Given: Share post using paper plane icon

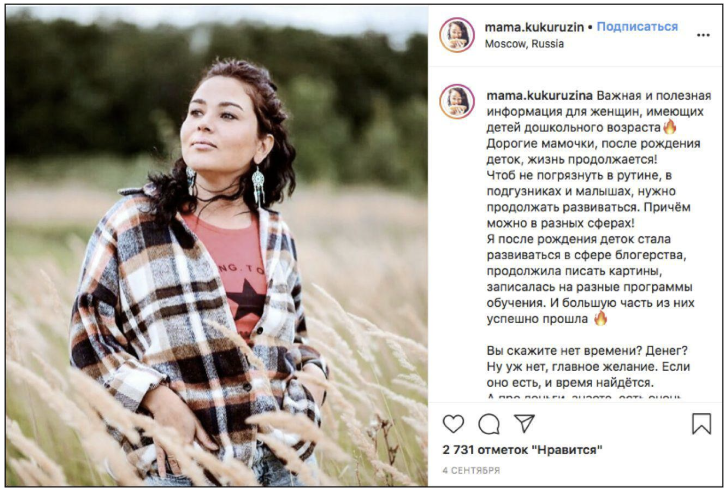Looking at the screenshot, I should click(524, 423).
